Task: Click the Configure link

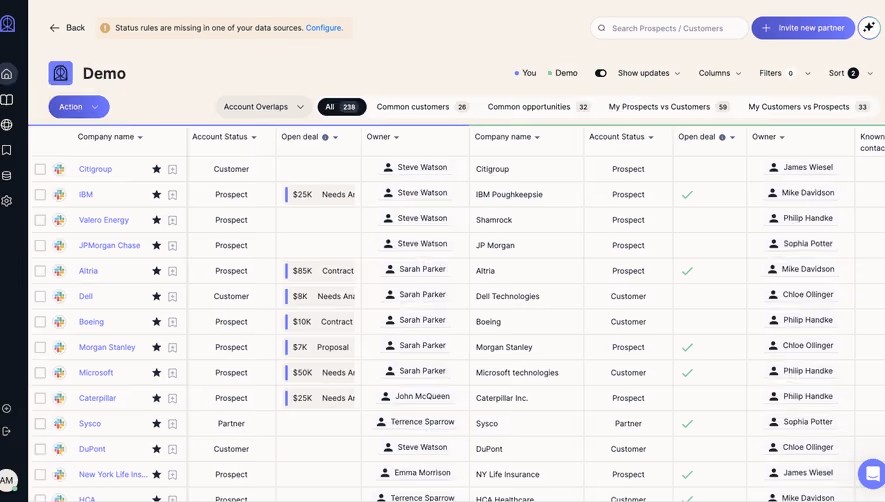Action: point(324,28)
